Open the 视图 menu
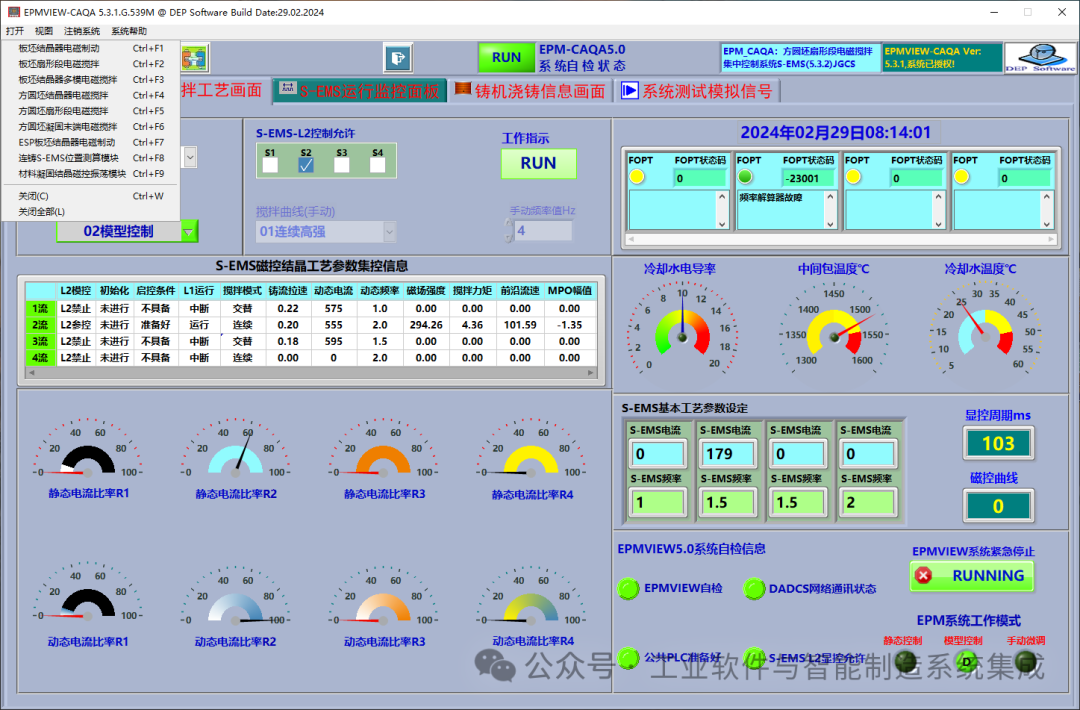The width and height of the screenshot is (1080, 710). point(44,31)
